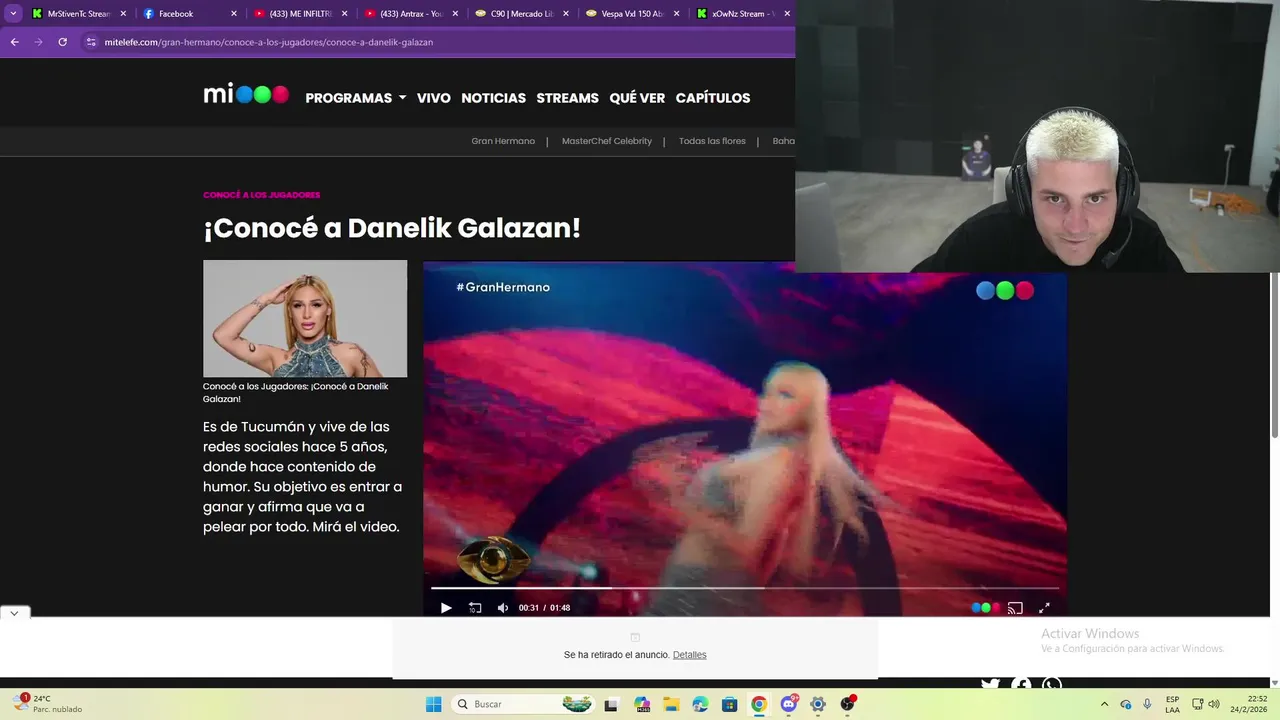Switch to the C90 Mercado Libre tab
Viewport: 1280px width, 720px height.
pyautogui.click(x=522, y=14)
